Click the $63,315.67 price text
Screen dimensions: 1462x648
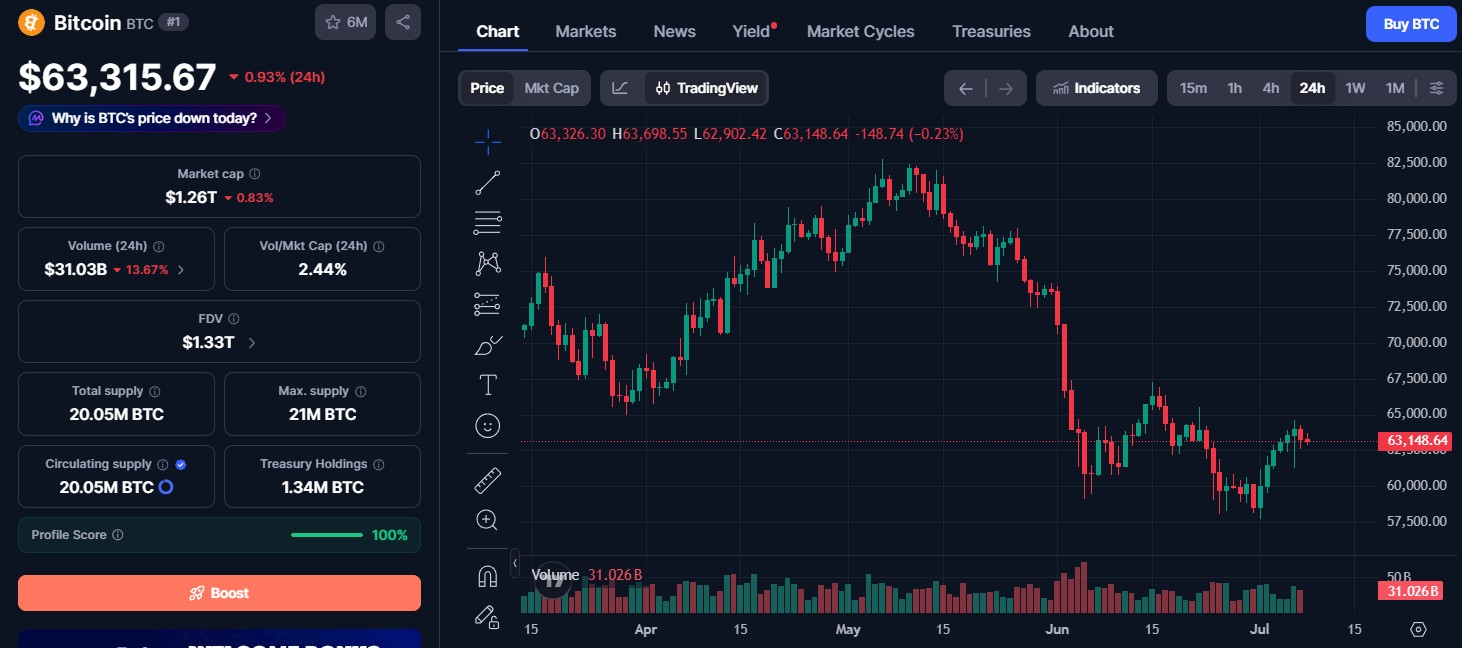click(117, 77)
